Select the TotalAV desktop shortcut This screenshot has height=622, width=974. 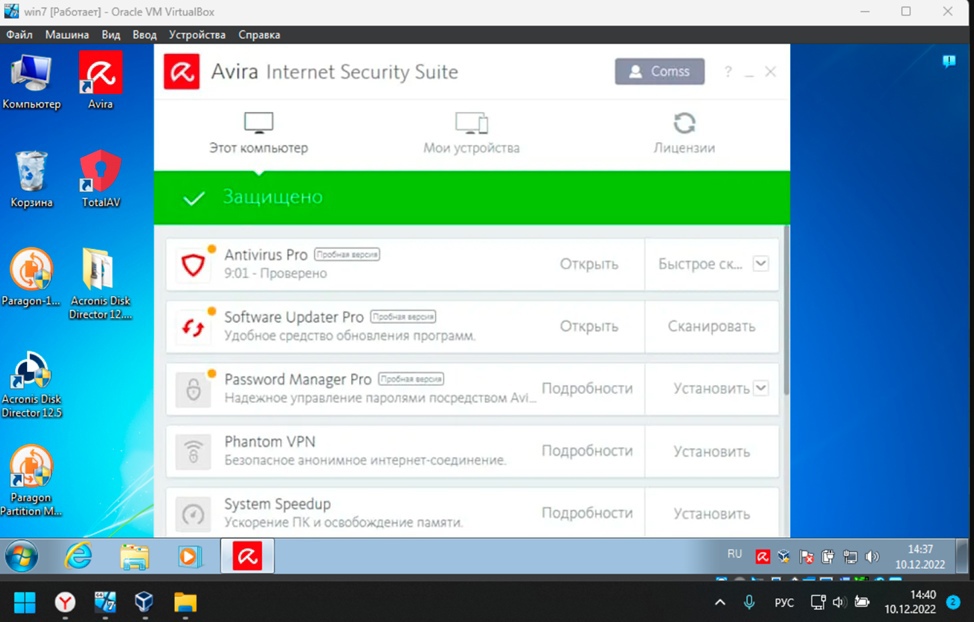[101, 179]
